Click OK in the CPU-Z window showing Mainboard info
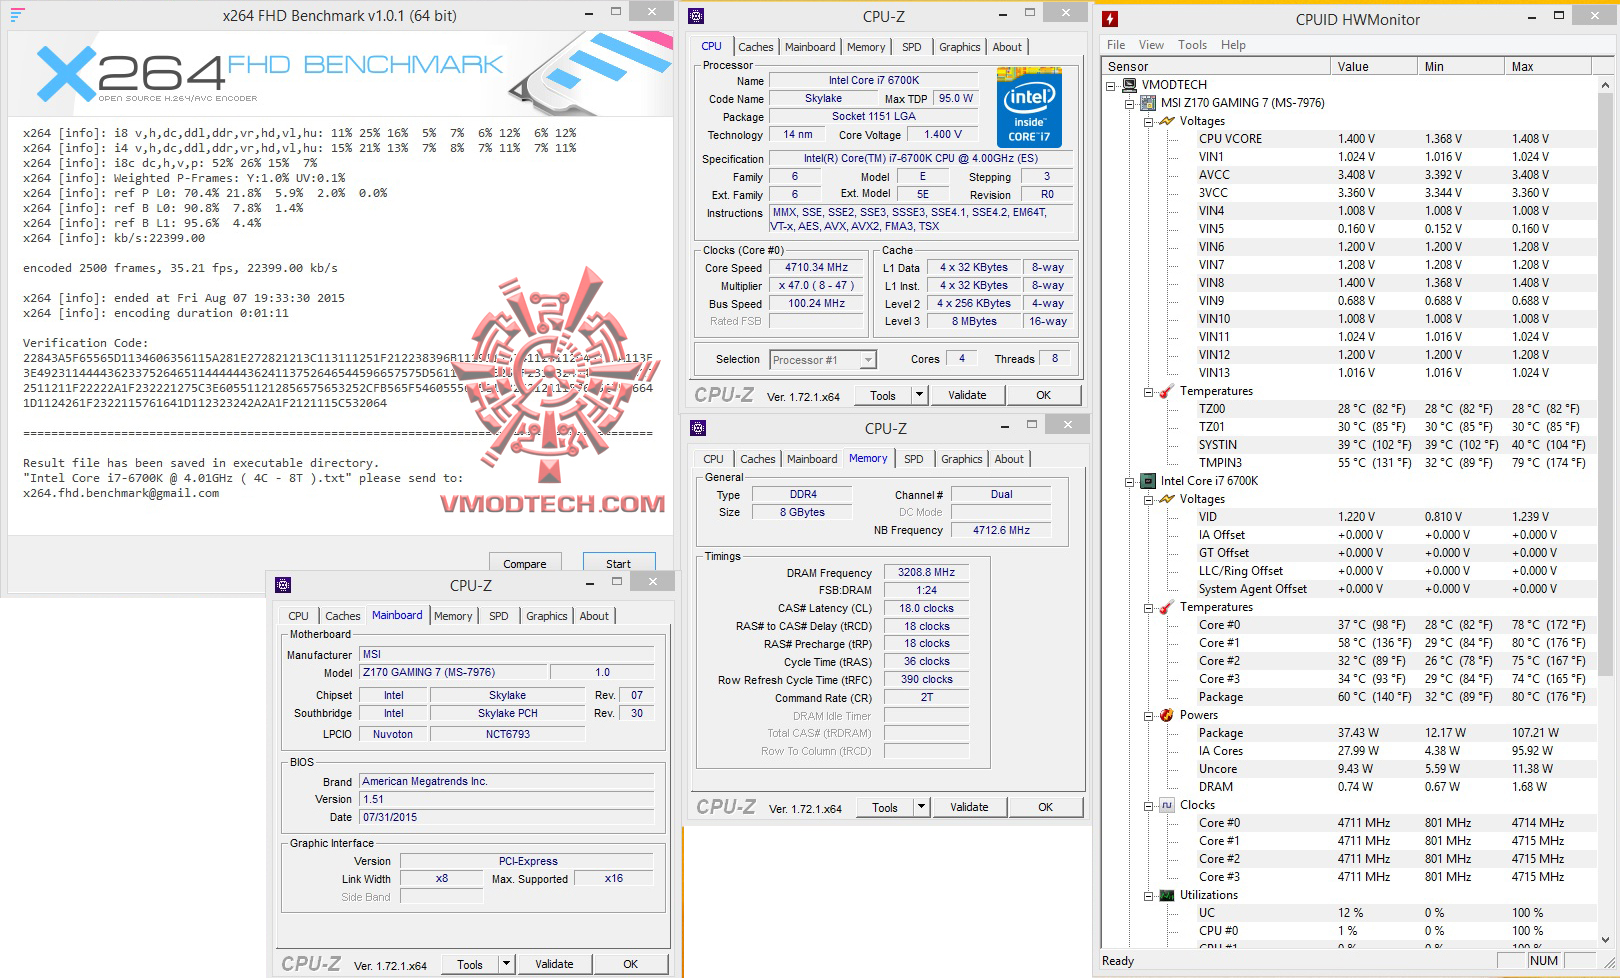Viewport: 1620px width, 978px height. tap(630, 964)
